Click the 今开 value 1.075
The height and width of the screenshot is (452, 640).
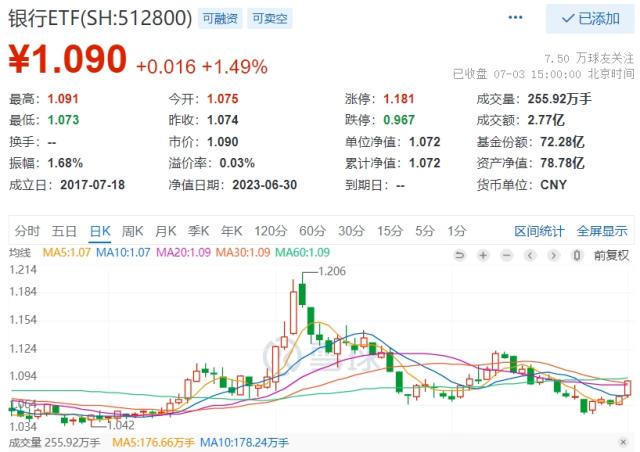tap(222, 99)
